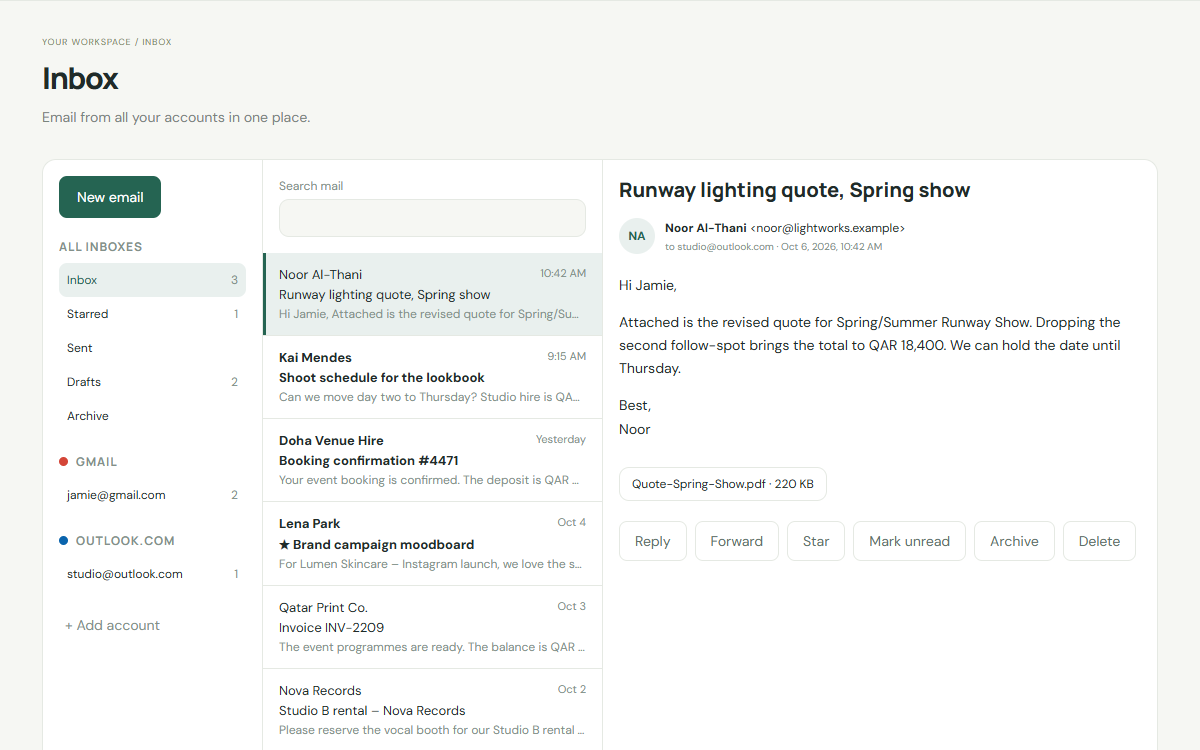Star the open message
This screenshot has width=1200, height=750.
(x=816, y=541)
